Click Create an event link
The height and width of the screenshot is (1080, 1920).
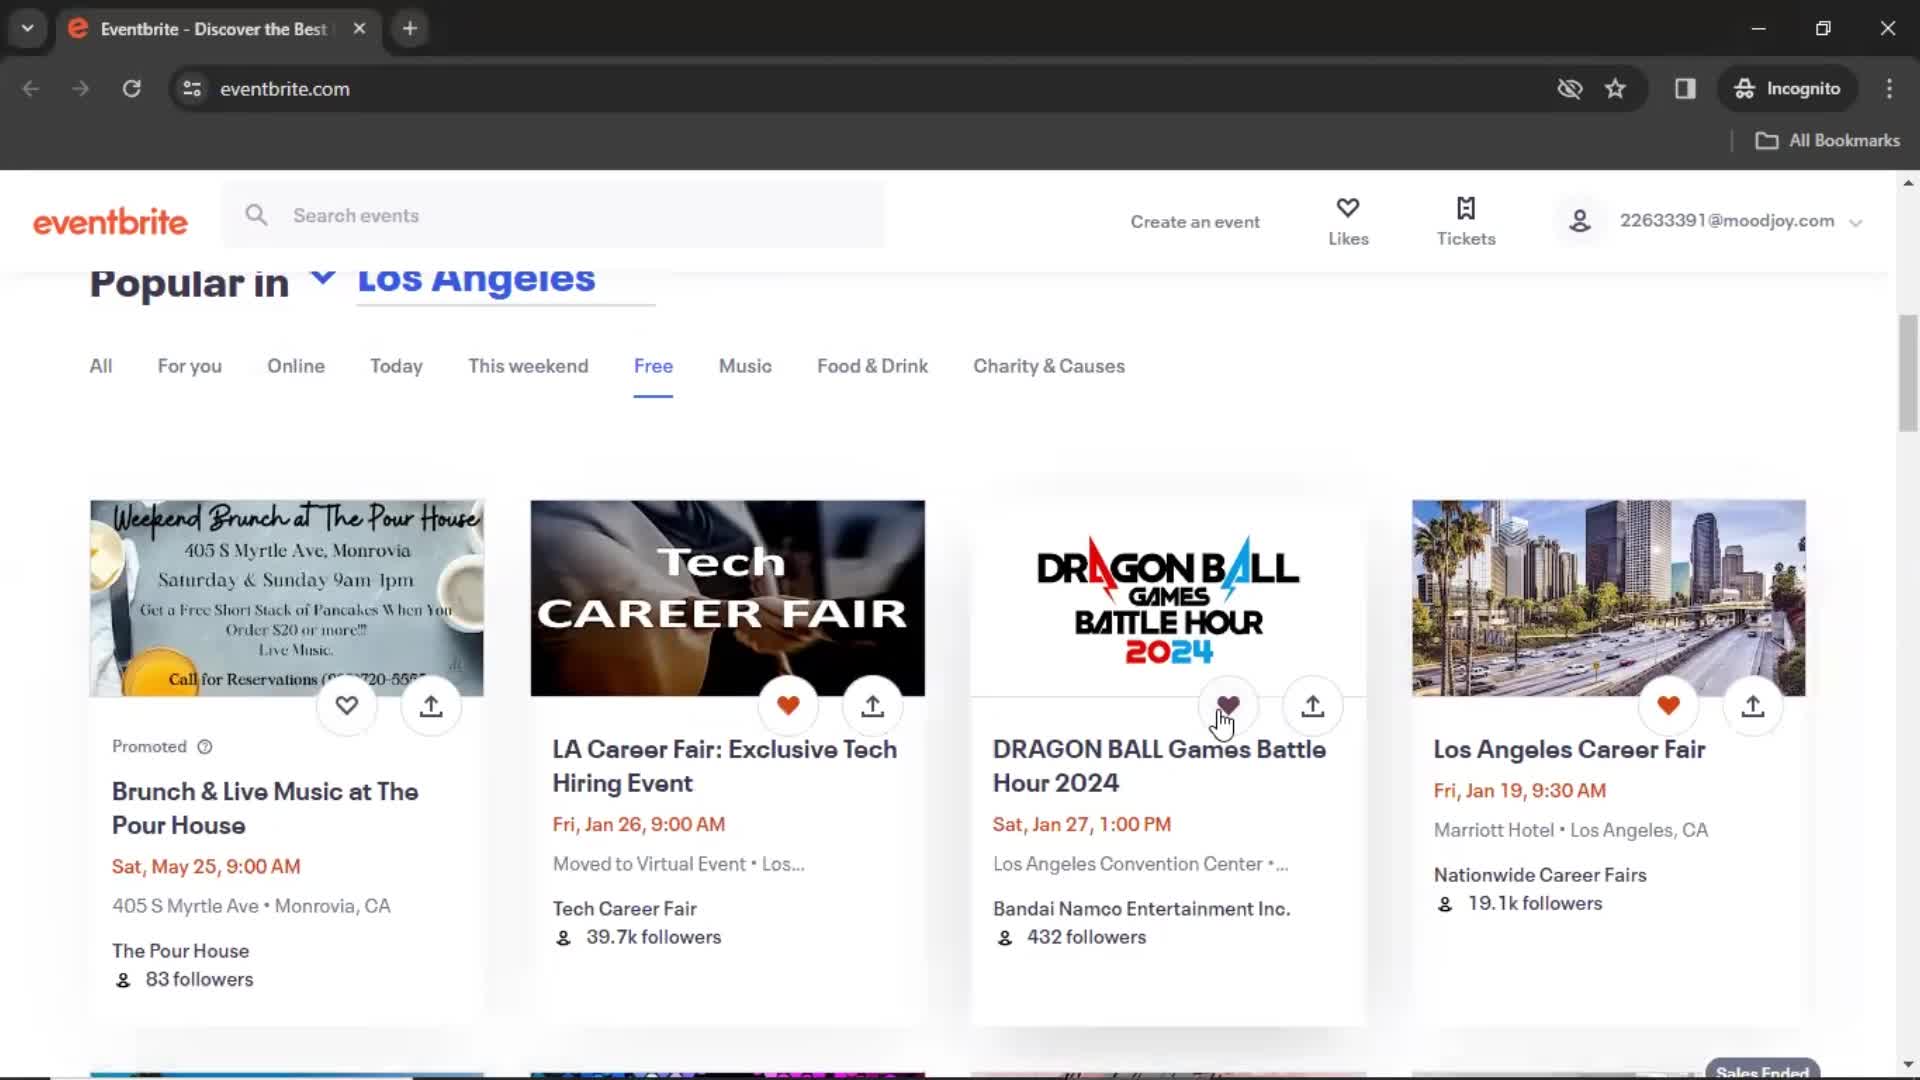click(1195, 222)
